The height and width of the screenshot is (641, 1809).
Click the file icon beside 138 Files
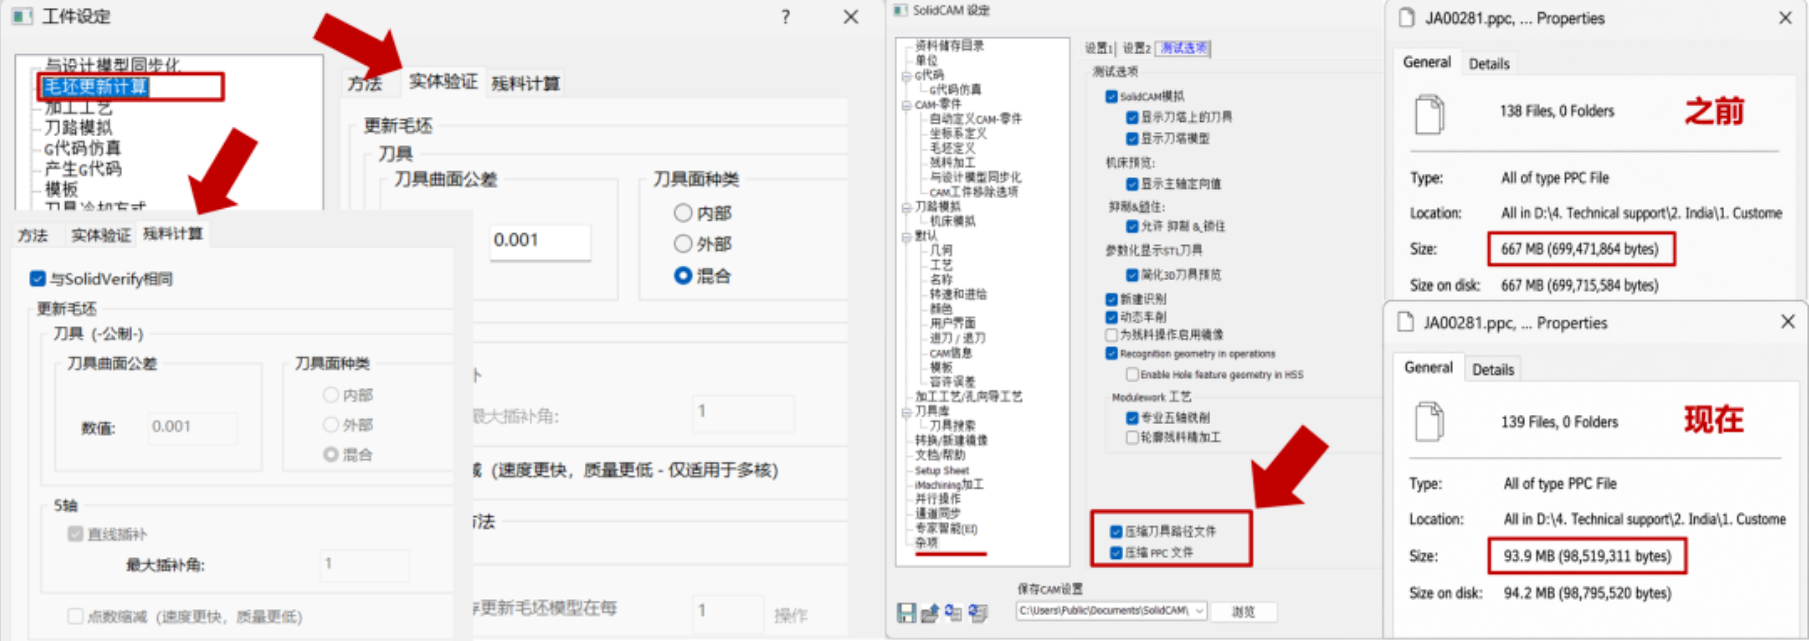[1430, 113]
